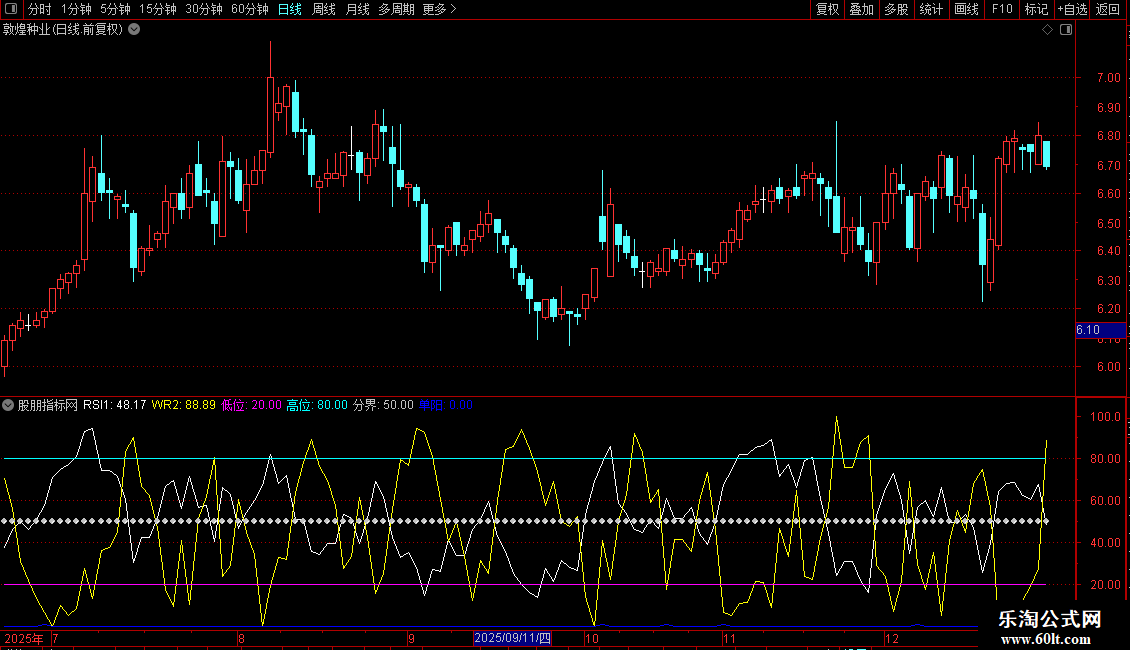Click the diamond icon above the price axis
This screenshot has height=650, width=1130.
[x=1047, y=30]
